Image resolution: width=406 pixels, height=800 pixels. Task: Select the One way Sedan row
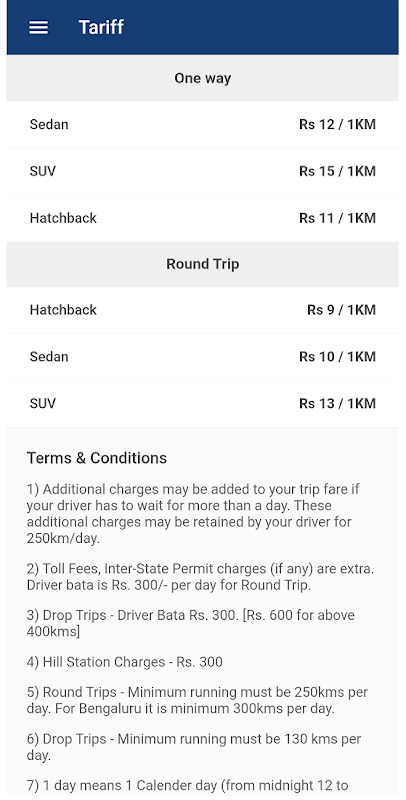202,124
